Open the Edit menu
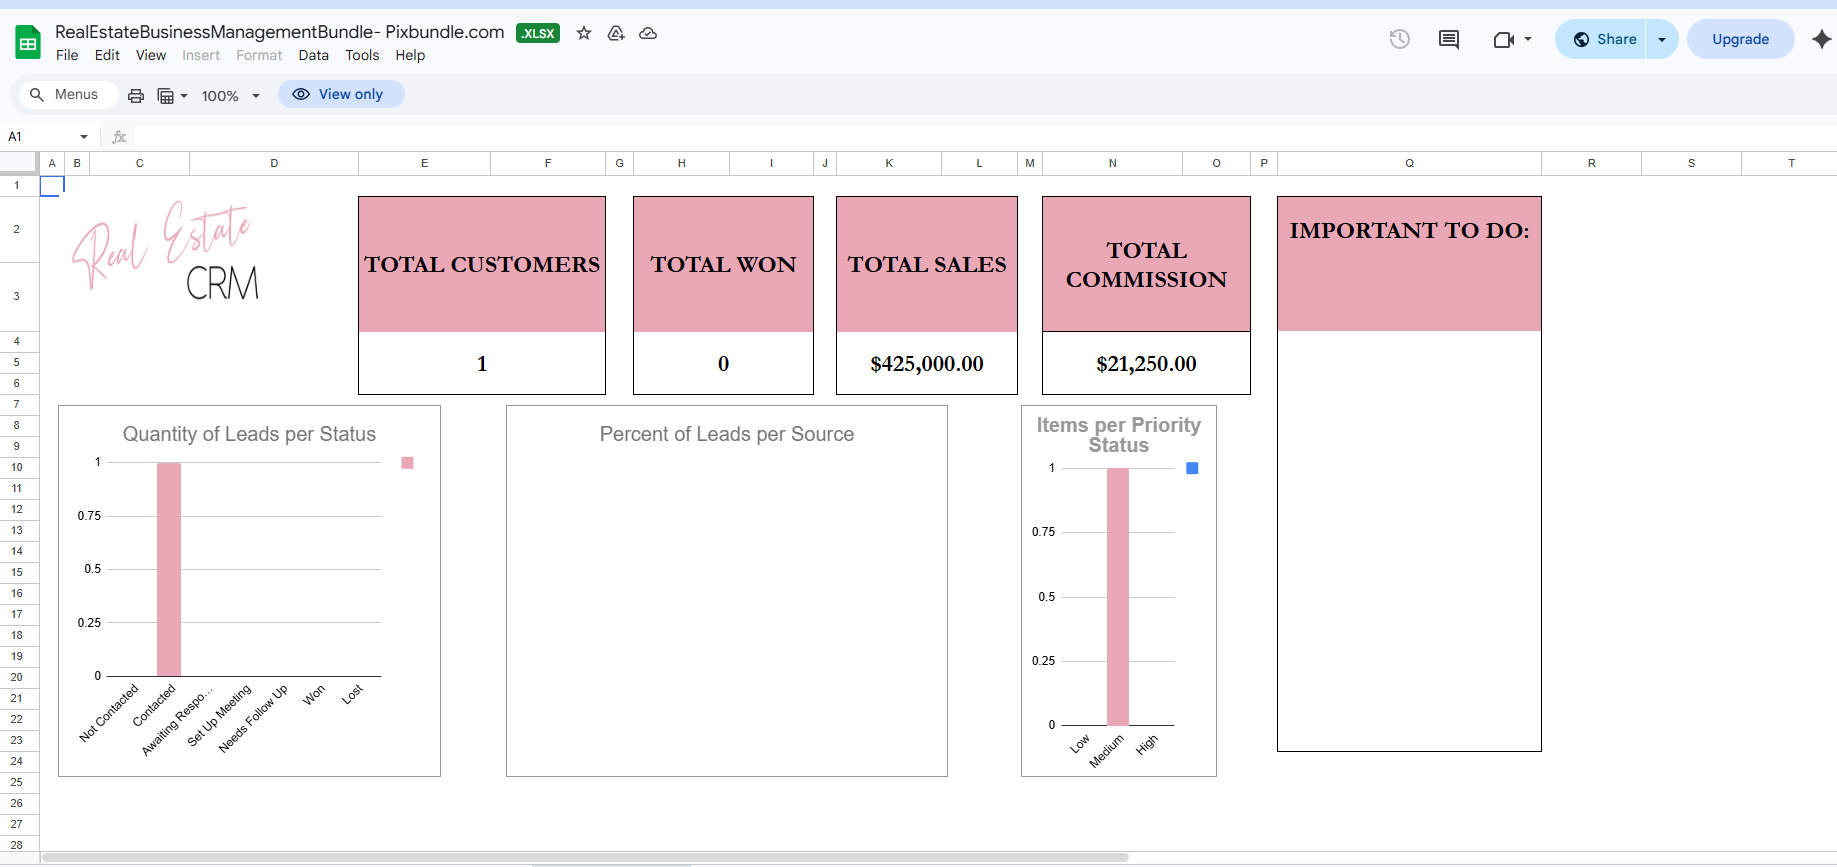 107,55
